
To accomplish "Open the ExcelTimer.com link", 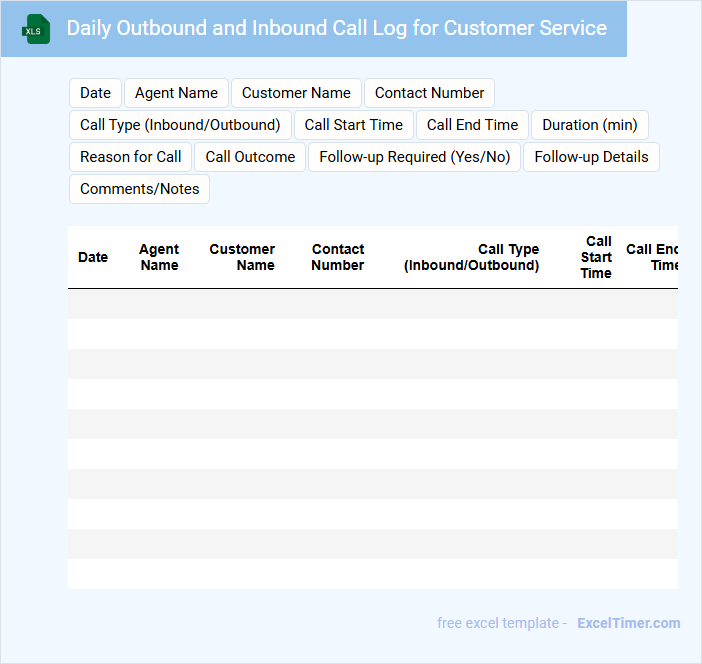I will pos(628,623).
